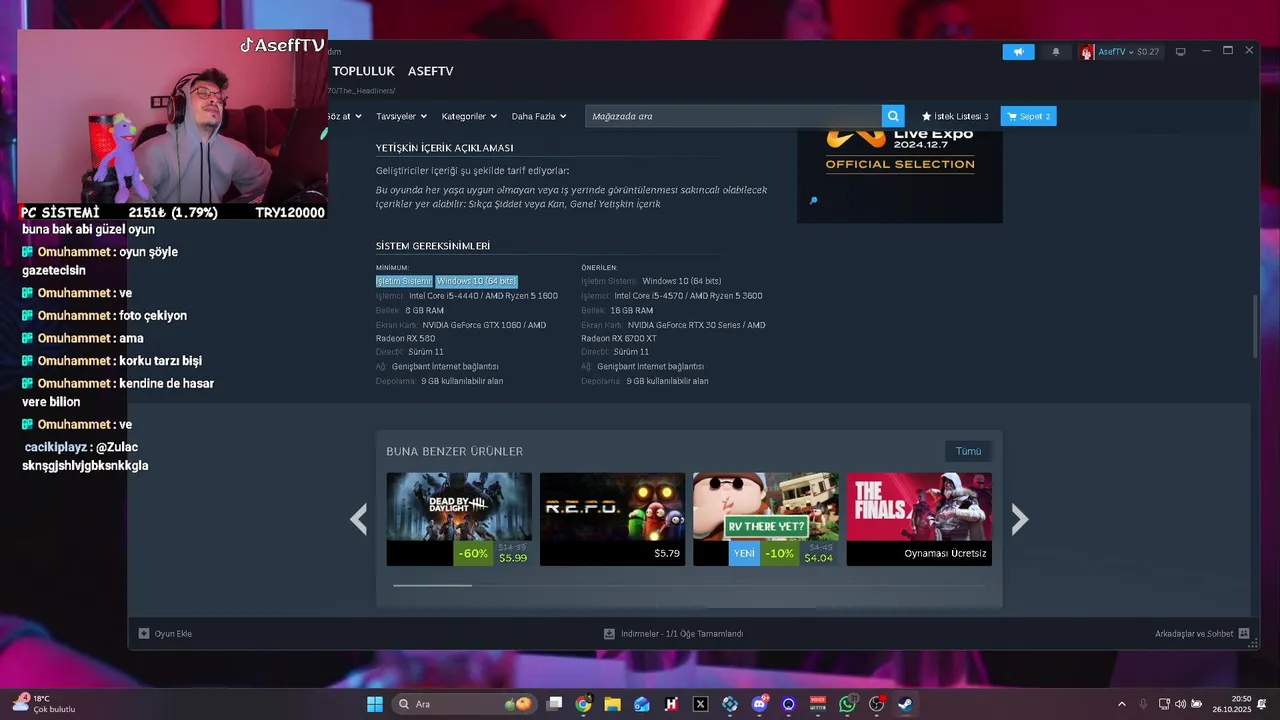The image size is (1280, 720).
Task: Click the carousel scrollbar under similar products
Action: point(432,585)
